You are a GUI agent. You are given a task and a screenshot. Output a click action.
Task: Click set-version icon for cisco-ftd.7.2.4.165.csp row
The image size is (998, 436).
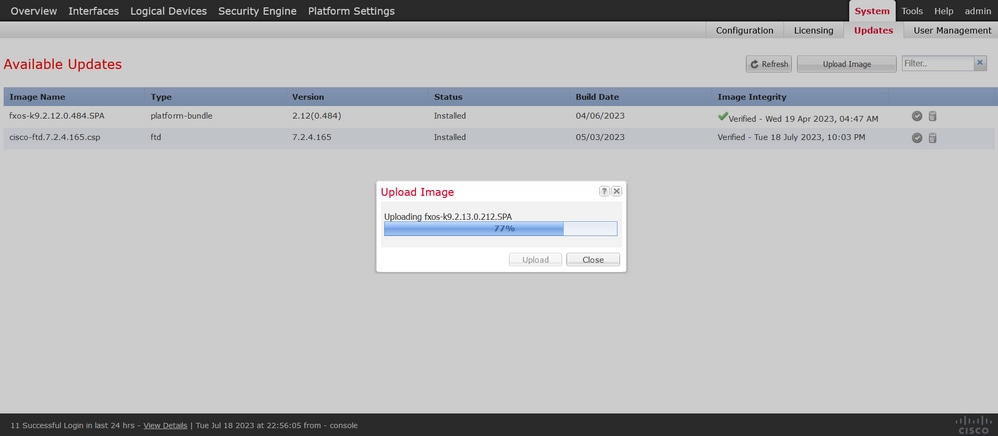(x=917, y=137)
